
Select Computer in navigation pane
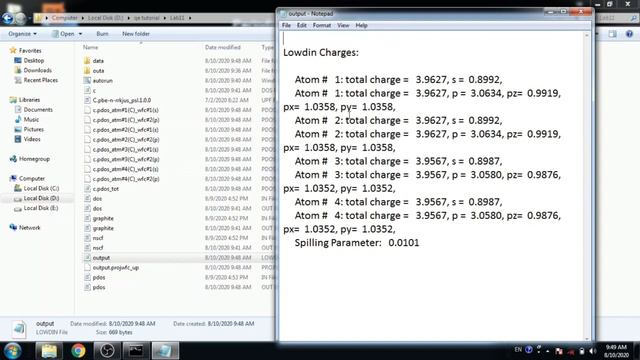[x=32, y=178]
